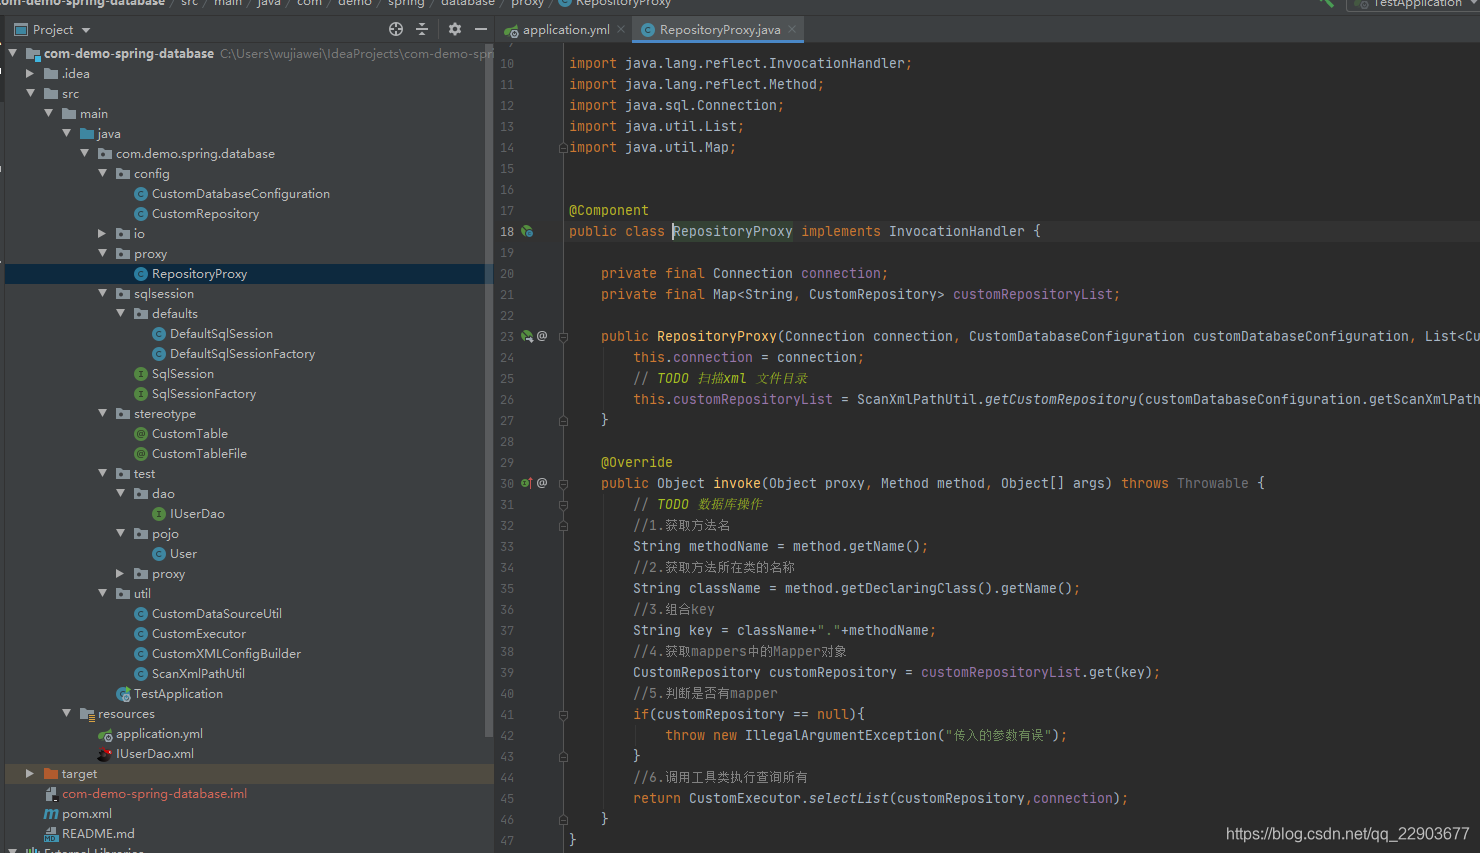
Task: Switch to RepositoryProxy.java tab
Action: (719, 30)
